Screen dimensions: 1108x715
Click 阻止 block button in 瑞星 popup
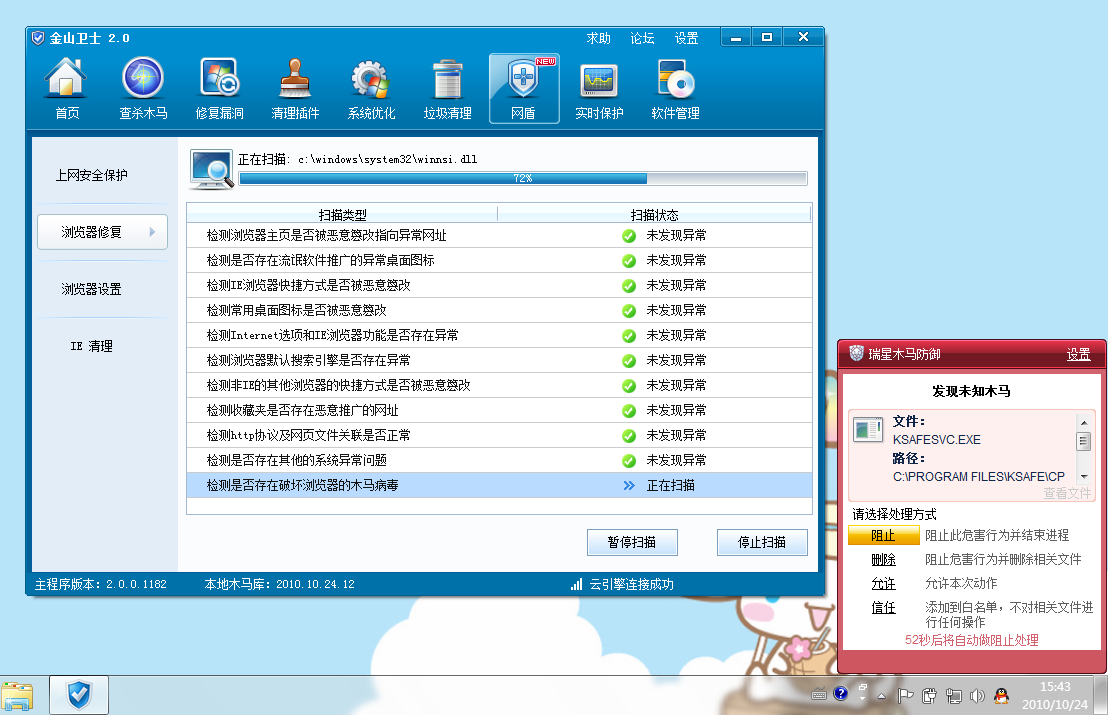click(883, 536)
